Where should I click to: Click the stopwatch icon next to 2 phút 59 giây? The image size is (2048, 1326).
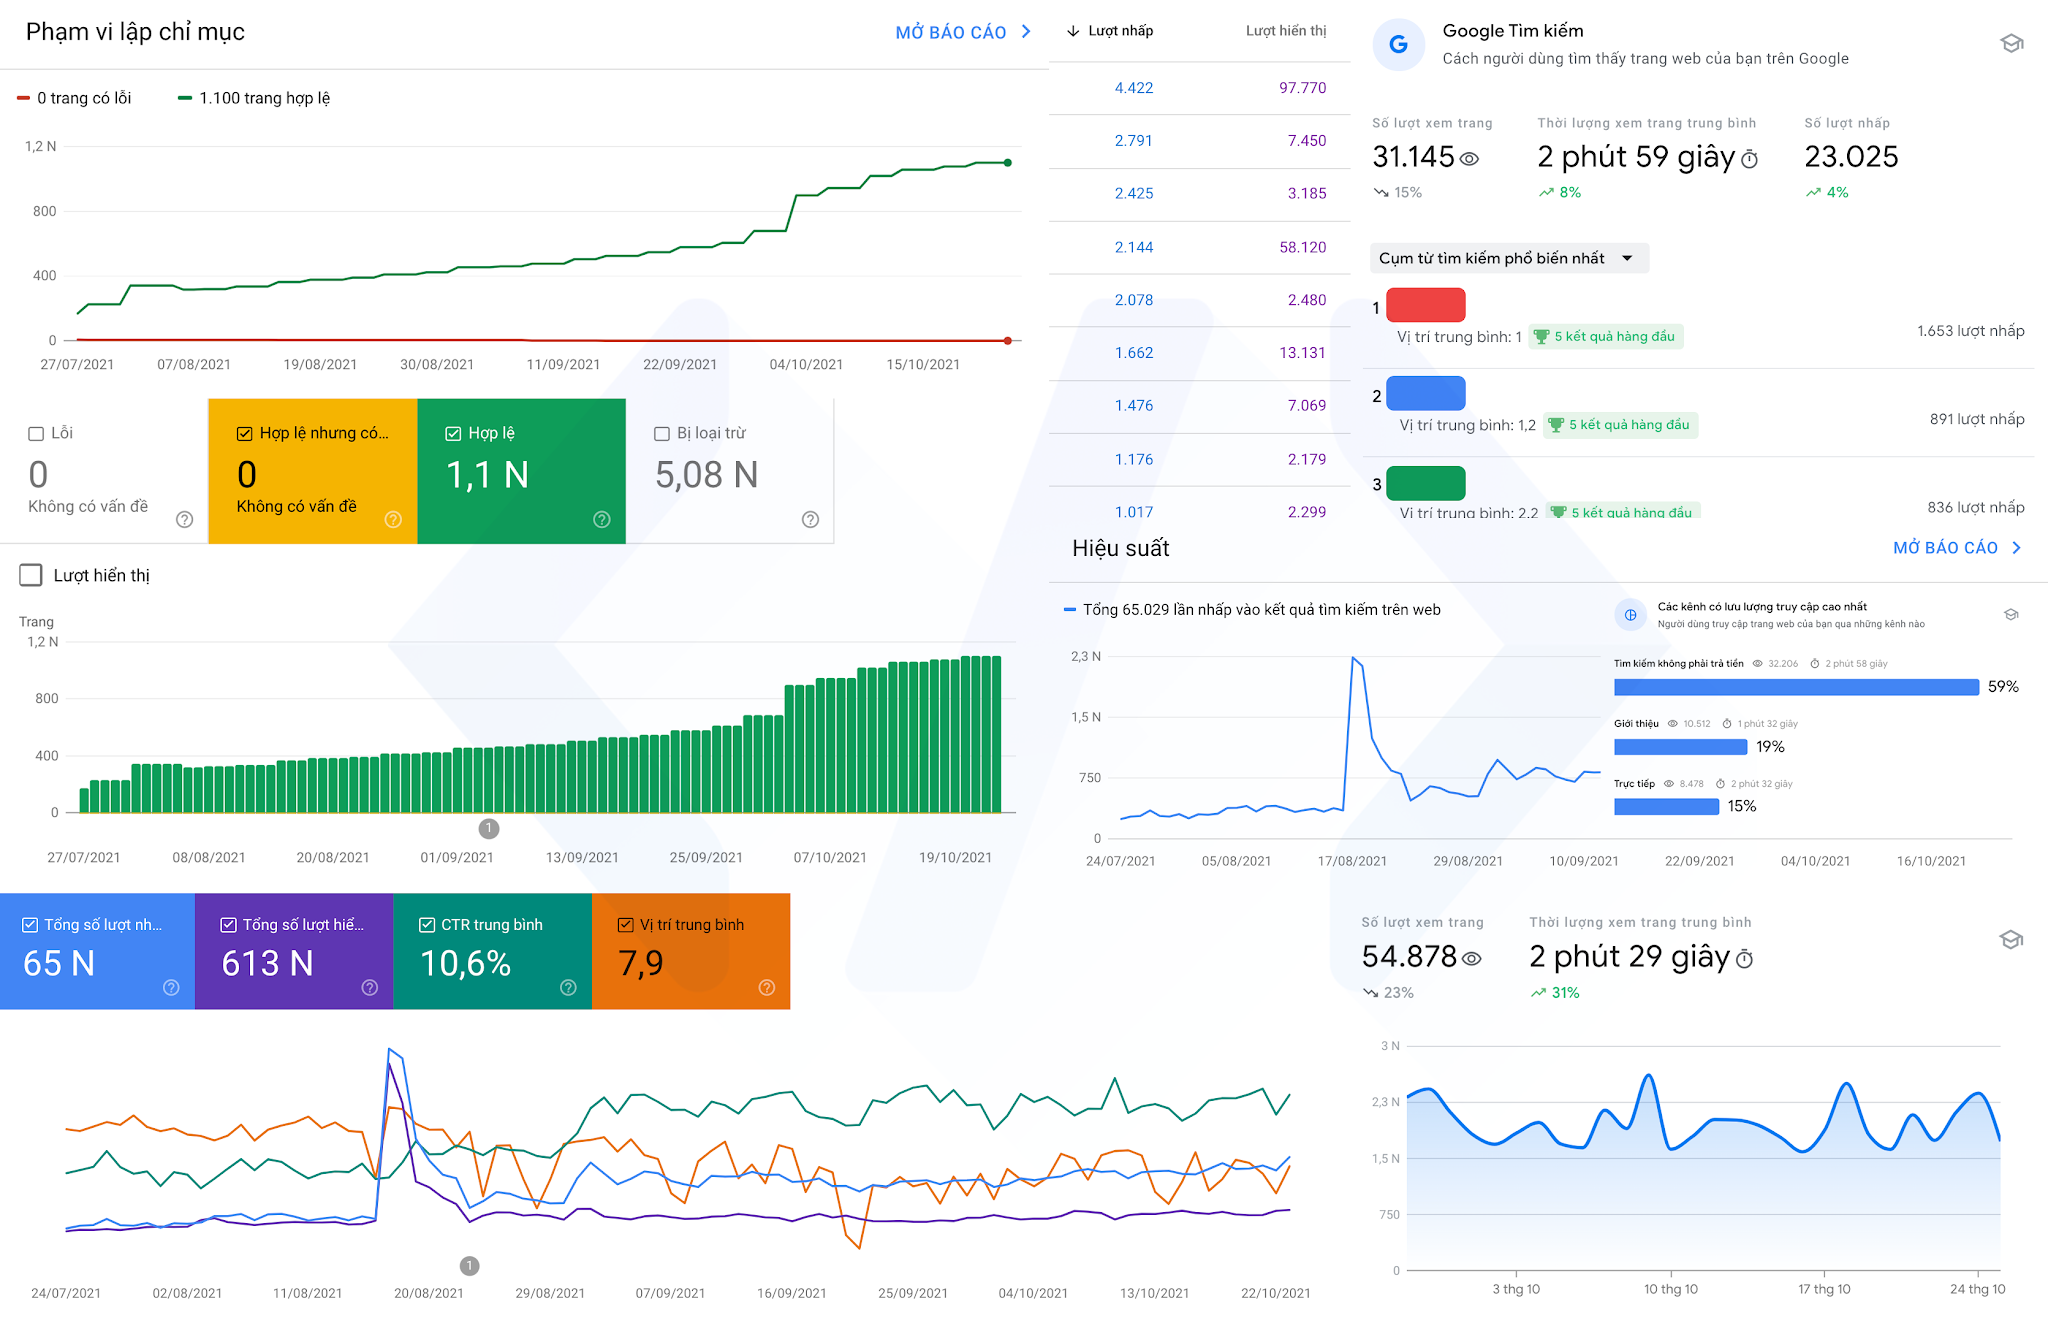click(1749, 159)
